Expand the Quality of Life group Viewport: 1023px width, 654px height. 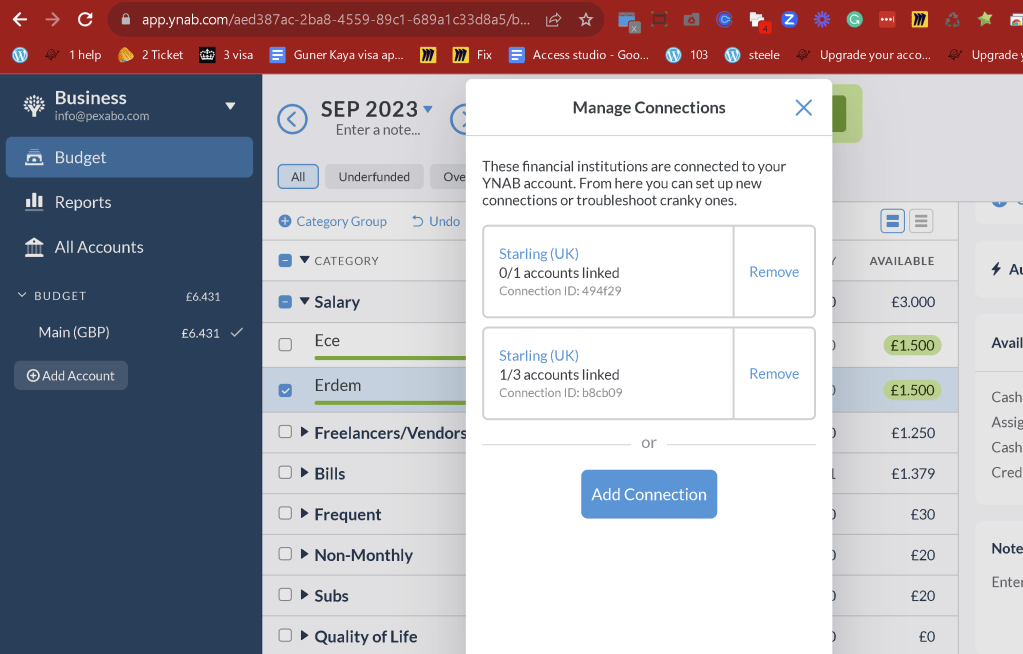[x=305, y=635]
